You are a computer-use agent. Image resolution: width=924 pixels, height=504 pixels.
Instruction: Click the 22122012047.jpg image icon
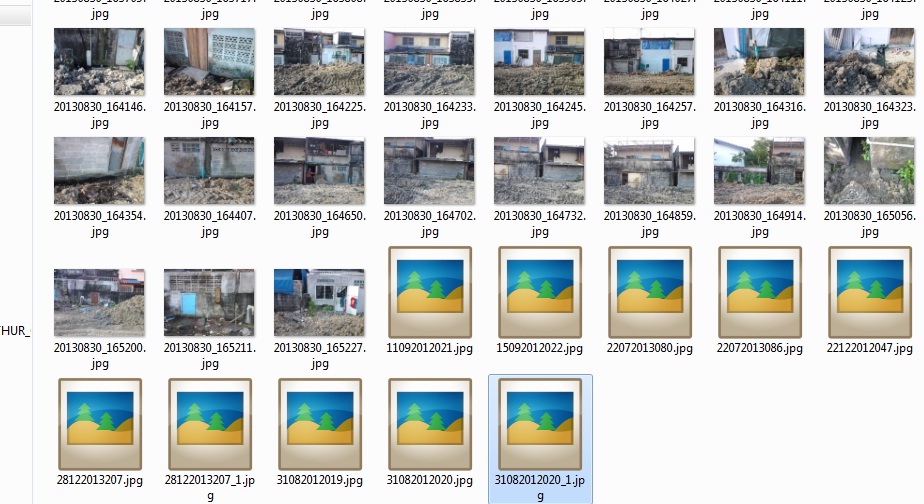(870, 292)
